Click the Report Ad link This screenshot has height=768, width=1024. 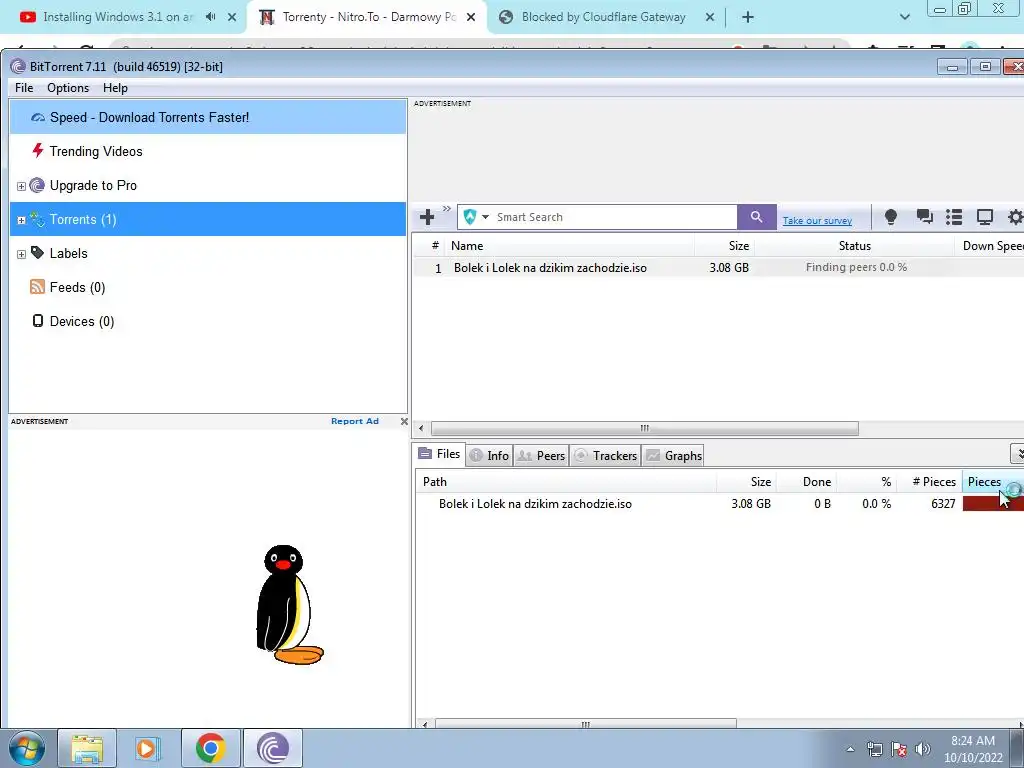(355, 421)
